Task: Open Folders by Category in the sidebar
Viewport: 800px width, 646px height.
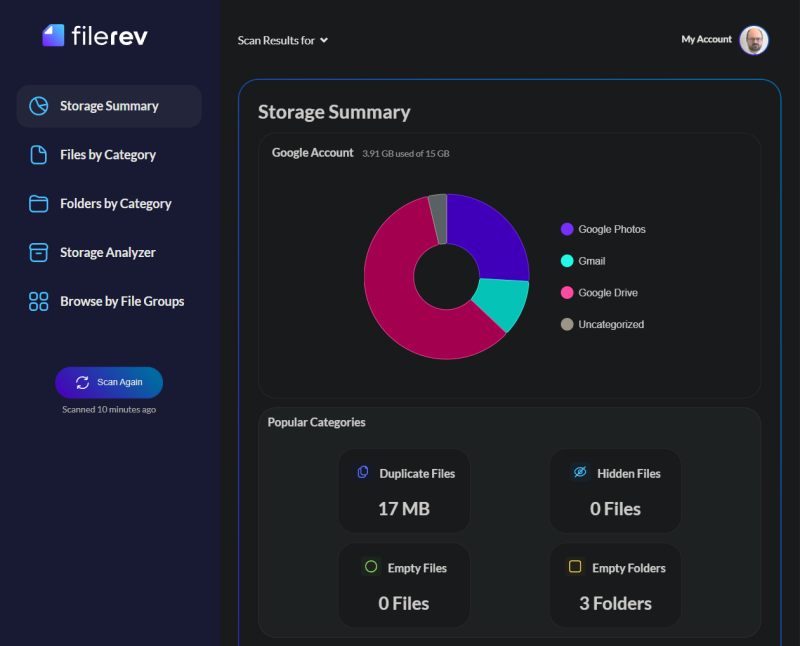Action: coord(109,204)
